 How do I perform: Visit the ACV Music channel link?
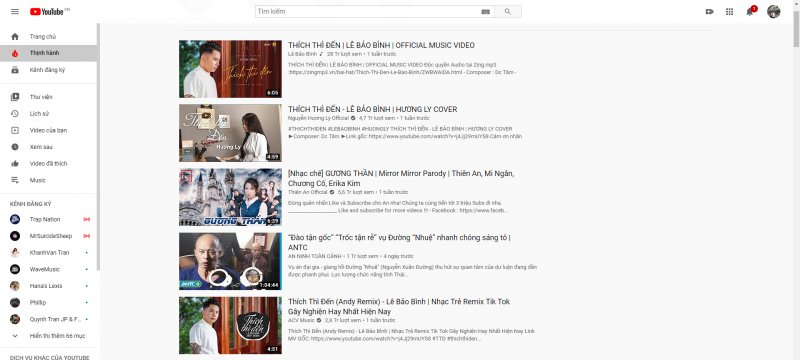[x=301, y=320]
